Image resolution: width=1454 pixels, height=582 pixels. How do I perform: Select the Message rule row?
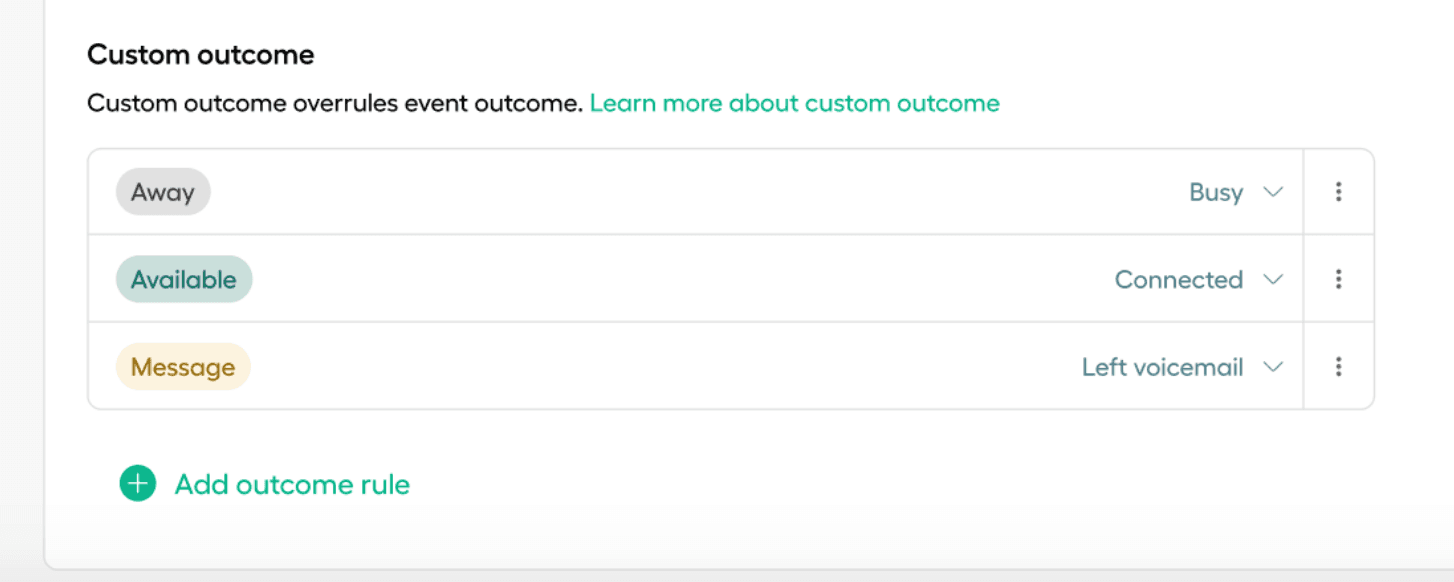coord(700,366)
